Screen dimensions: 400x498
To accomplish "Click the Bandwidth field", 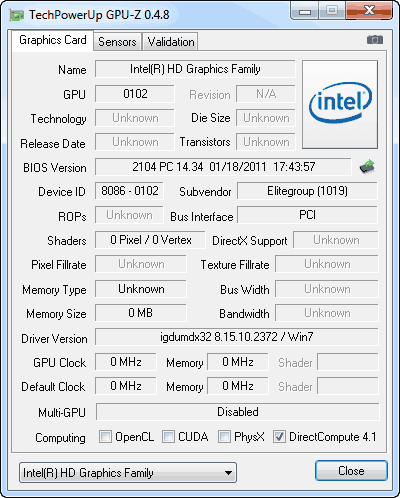I will [327, 313].
